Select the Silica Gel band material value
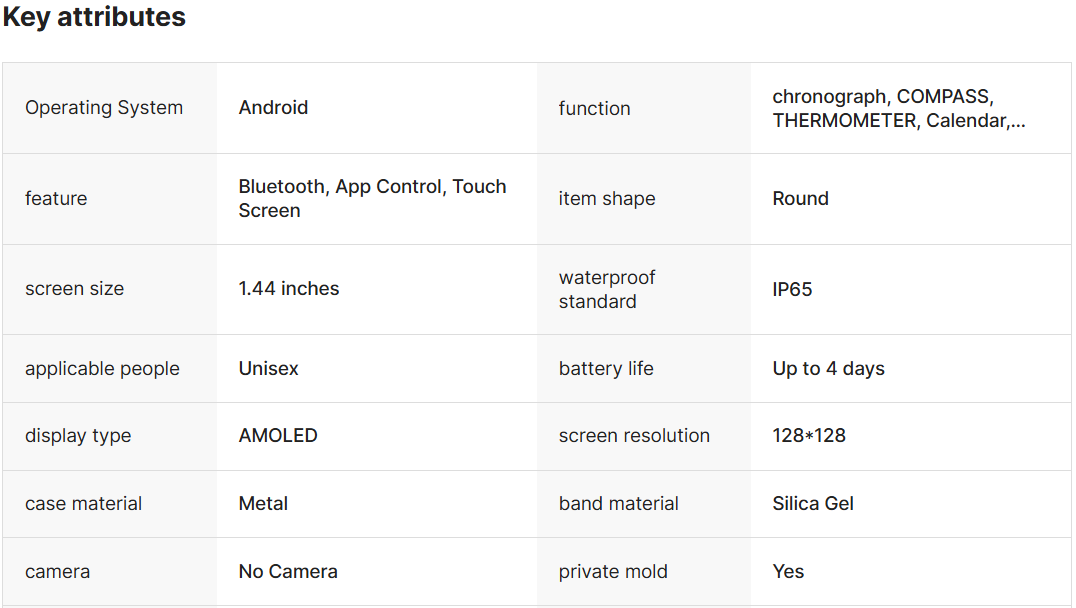The image size is (1076, 608). point(813,504)
